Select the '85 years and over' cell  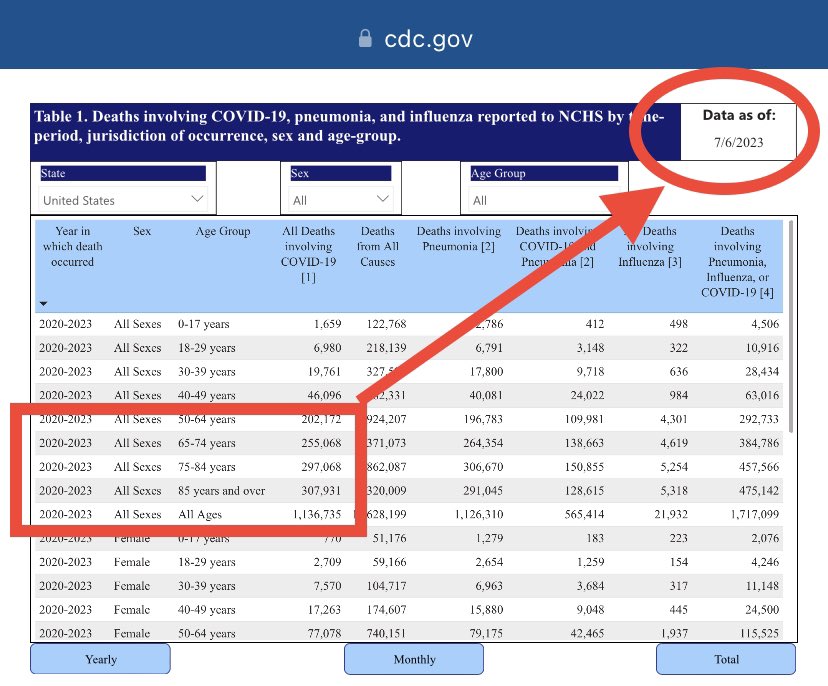click(221, 491)
